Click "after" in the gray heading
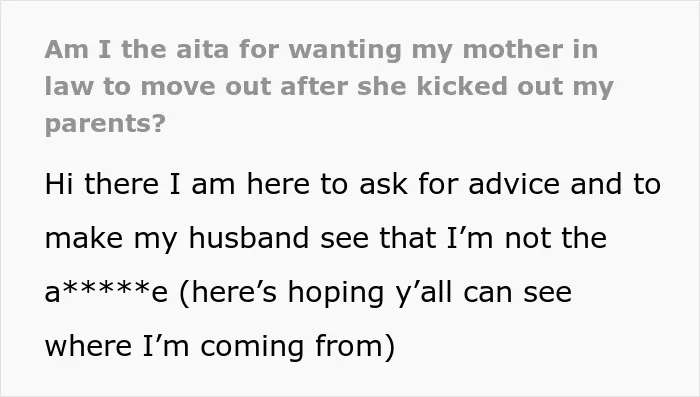The height and width of the screenshot is (397, 700). [314, 86]
